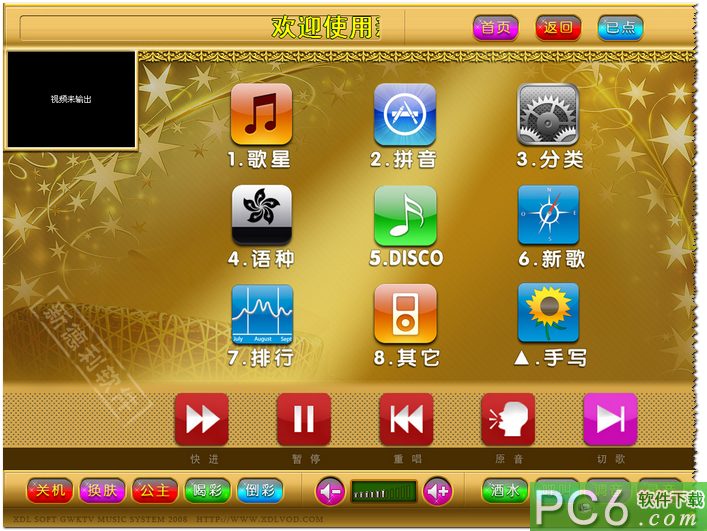The width and height of the screenshot is (707, 531).
Task: Click the 2.拼音 text label
Action: coord(404,160)
